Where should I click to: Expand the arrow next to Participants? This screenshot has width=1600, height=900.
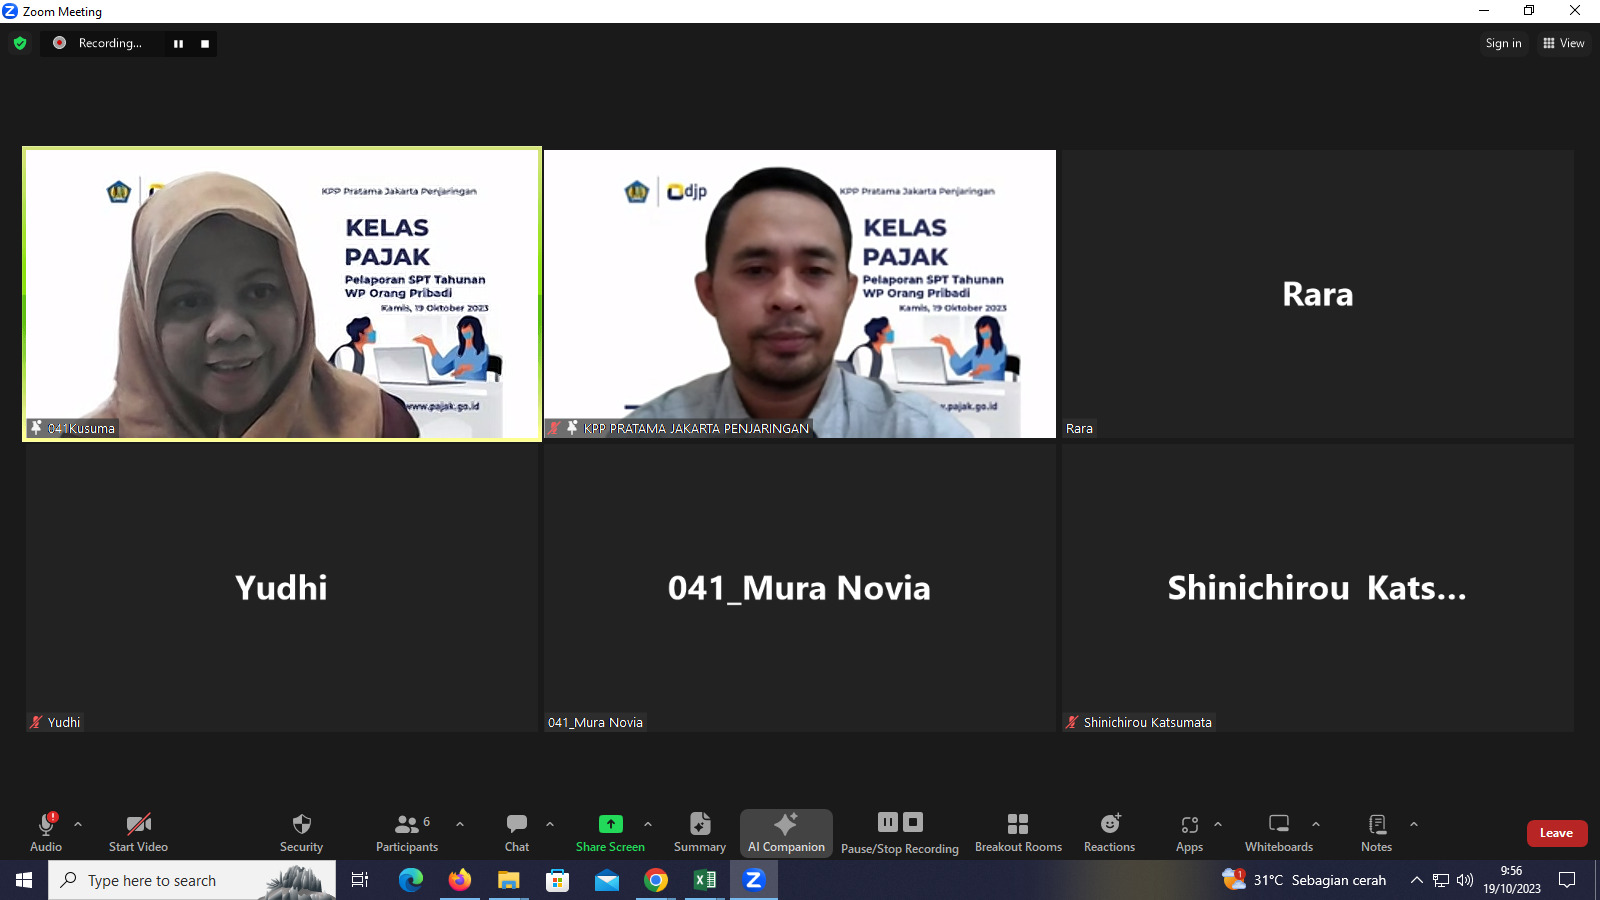click(460, 825)
